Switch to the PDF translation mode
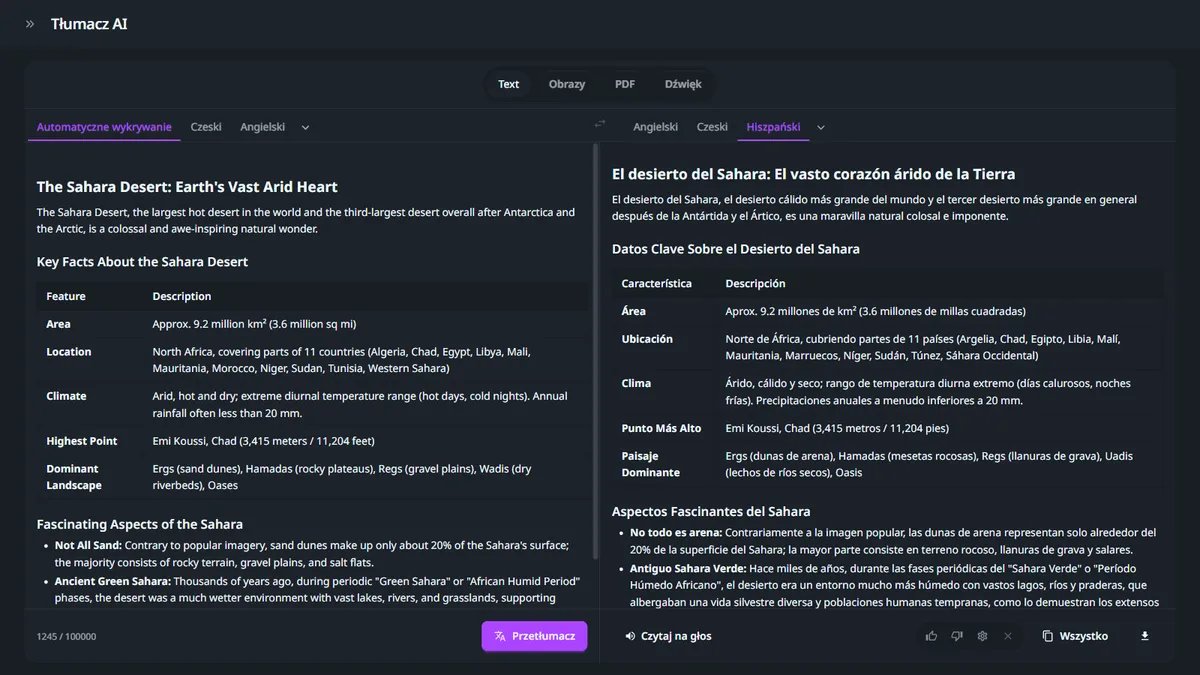The image size is (1200, 675). [x=625, y=84]
